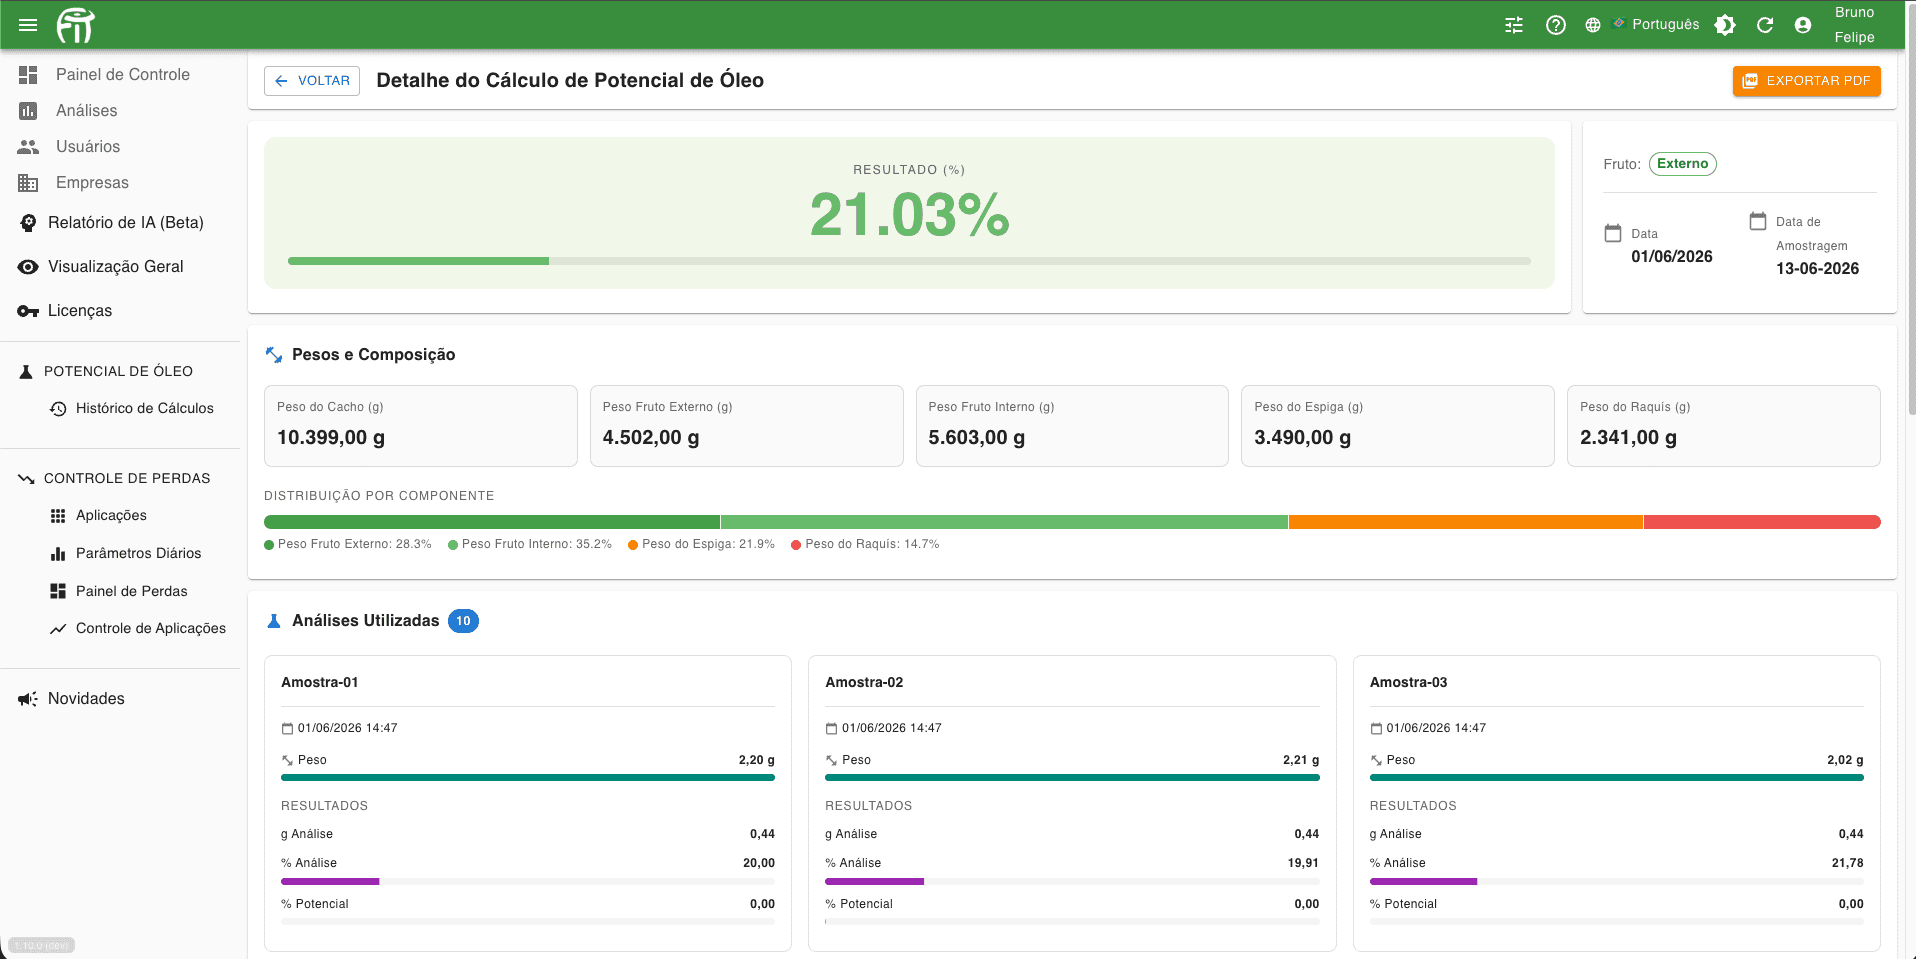Screen dimensions: 1916x959
Task: Open the user account avatar icon
Action: pyautogui.click(x=1803, y=25)
